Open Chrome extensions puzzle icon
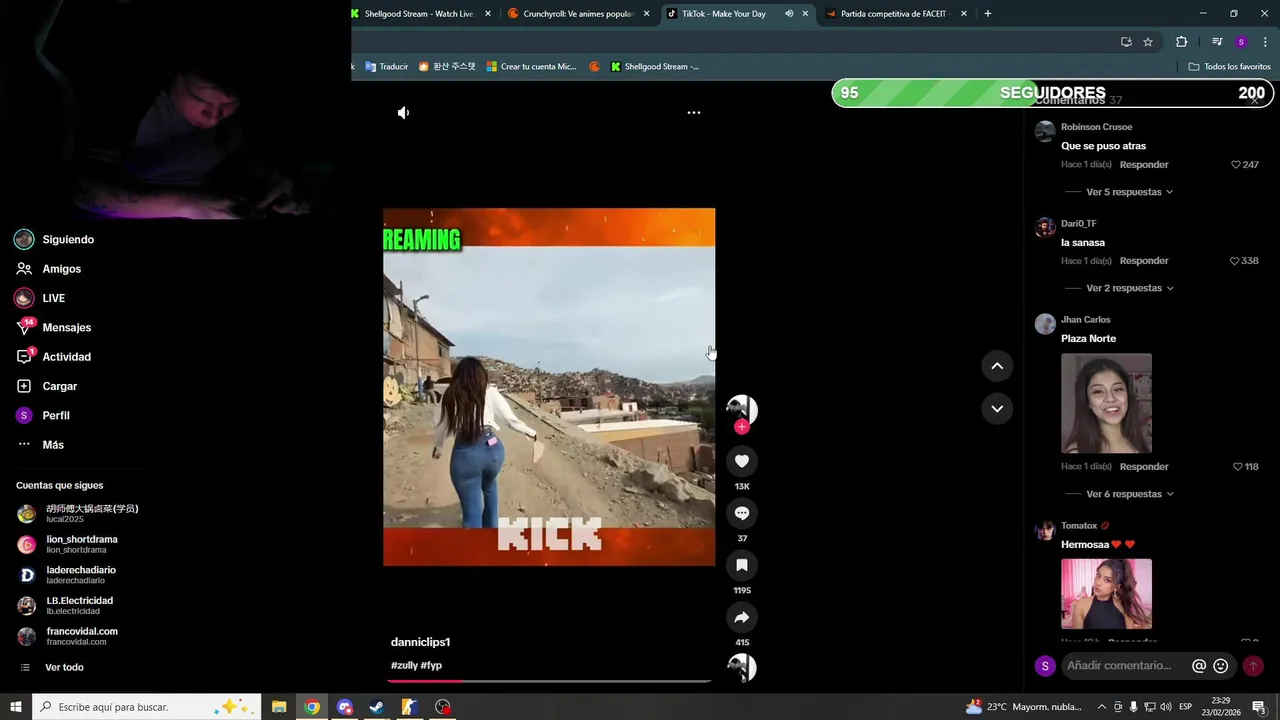 1182,42
